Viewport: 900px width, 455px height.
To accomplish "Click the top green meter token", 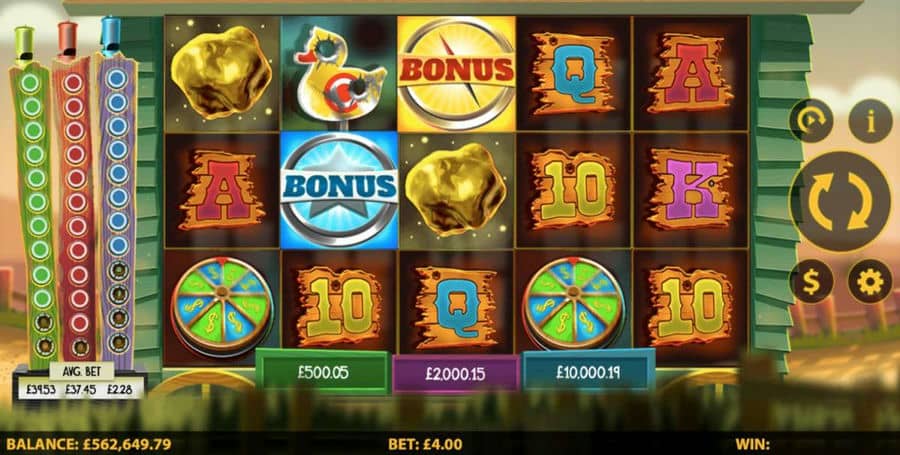I will pos(30,83).
